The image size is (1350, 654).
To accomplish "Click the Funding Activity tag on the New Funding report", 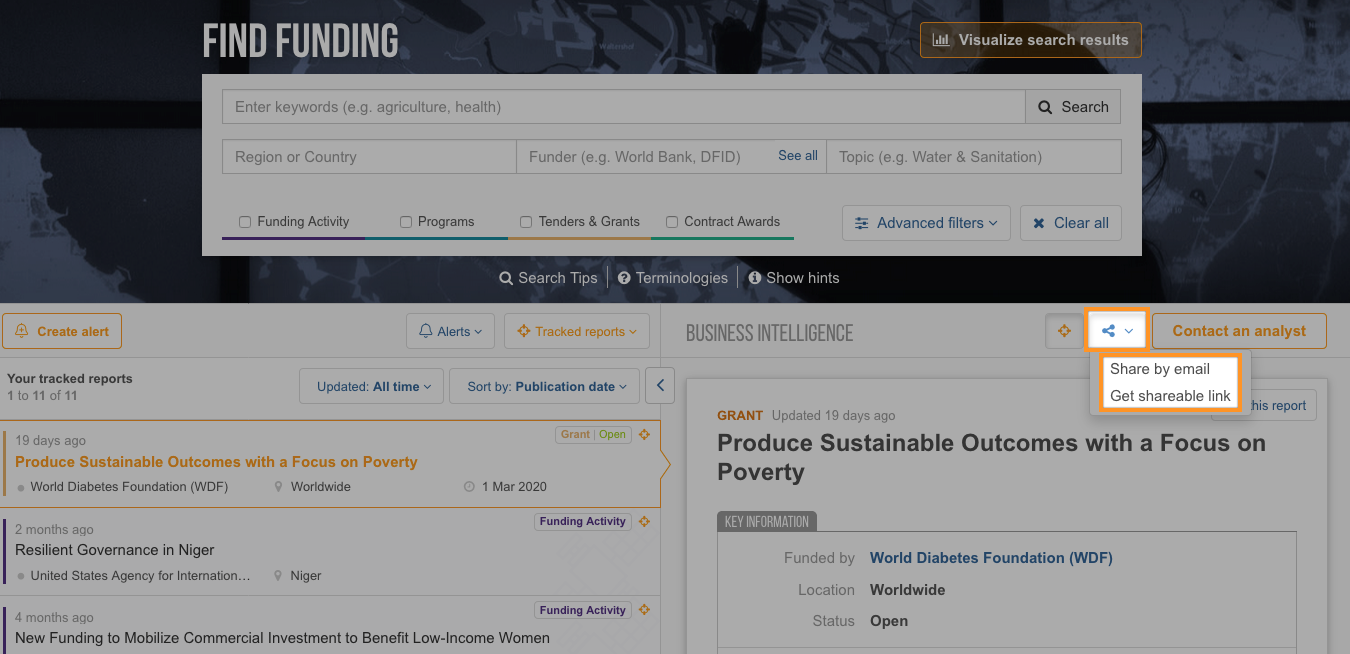I will pos(583,610).
